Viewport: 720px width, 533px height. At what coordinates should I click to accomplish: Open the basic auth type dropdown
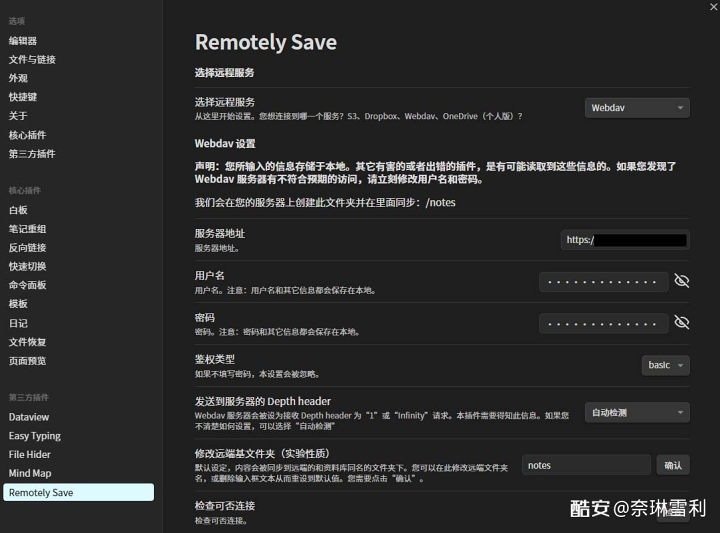click(665, 365)
